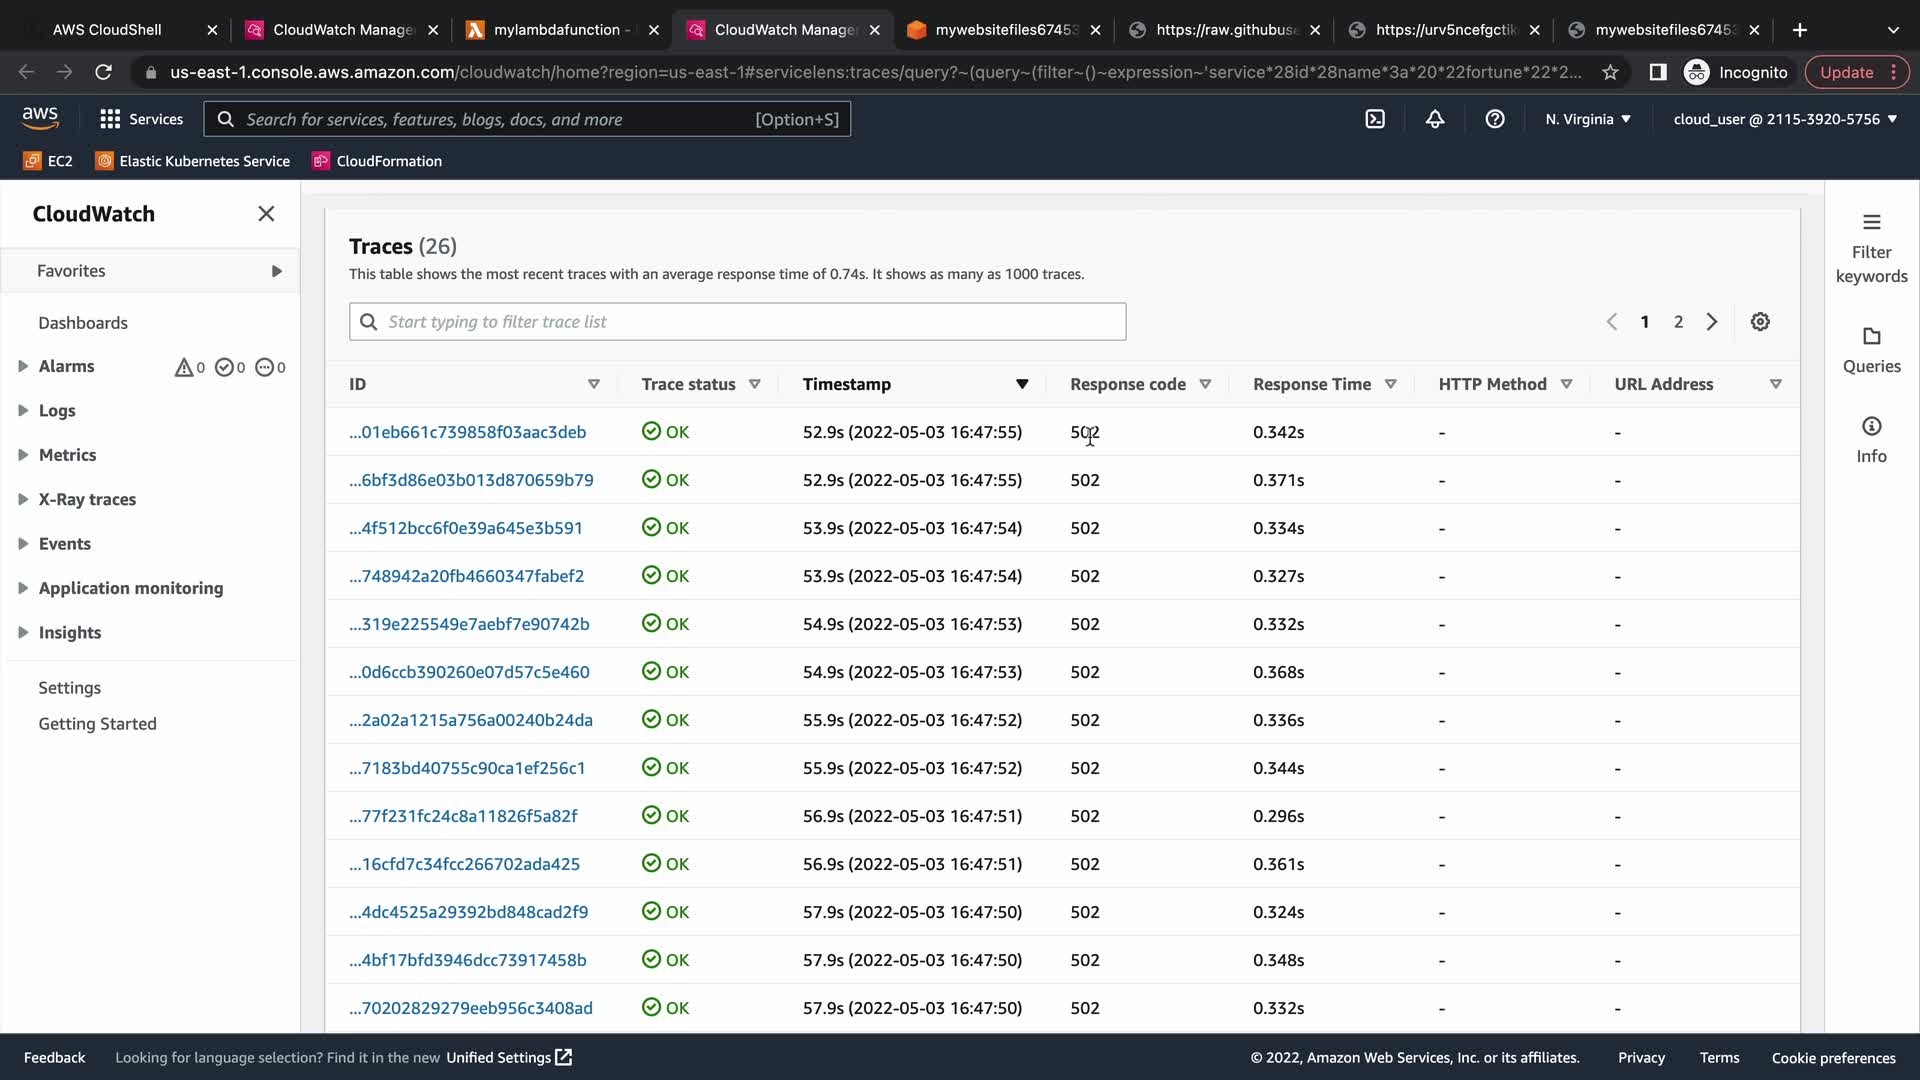Expand X-Ray traces section

pyautogui.click(x=23, y=499)
